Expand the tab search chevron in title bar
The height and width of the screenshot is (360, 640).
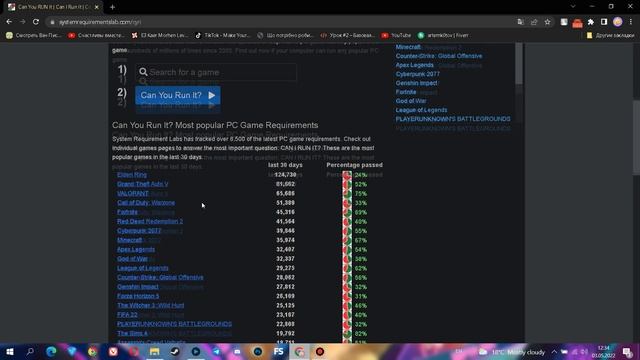coord(573,7)
